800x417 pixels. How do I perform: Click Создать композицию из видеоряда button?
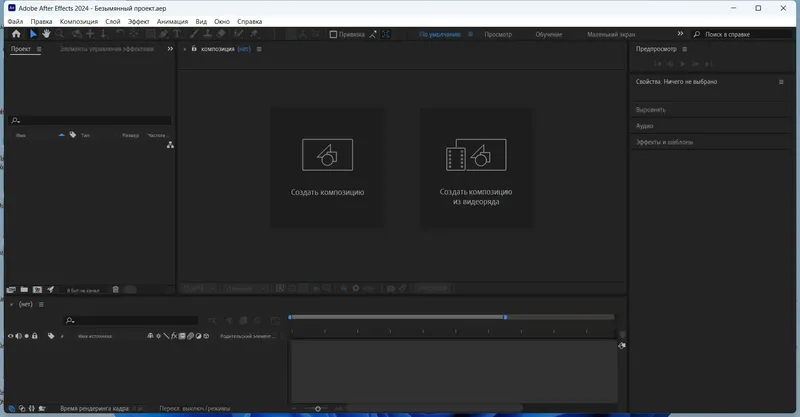476,167
